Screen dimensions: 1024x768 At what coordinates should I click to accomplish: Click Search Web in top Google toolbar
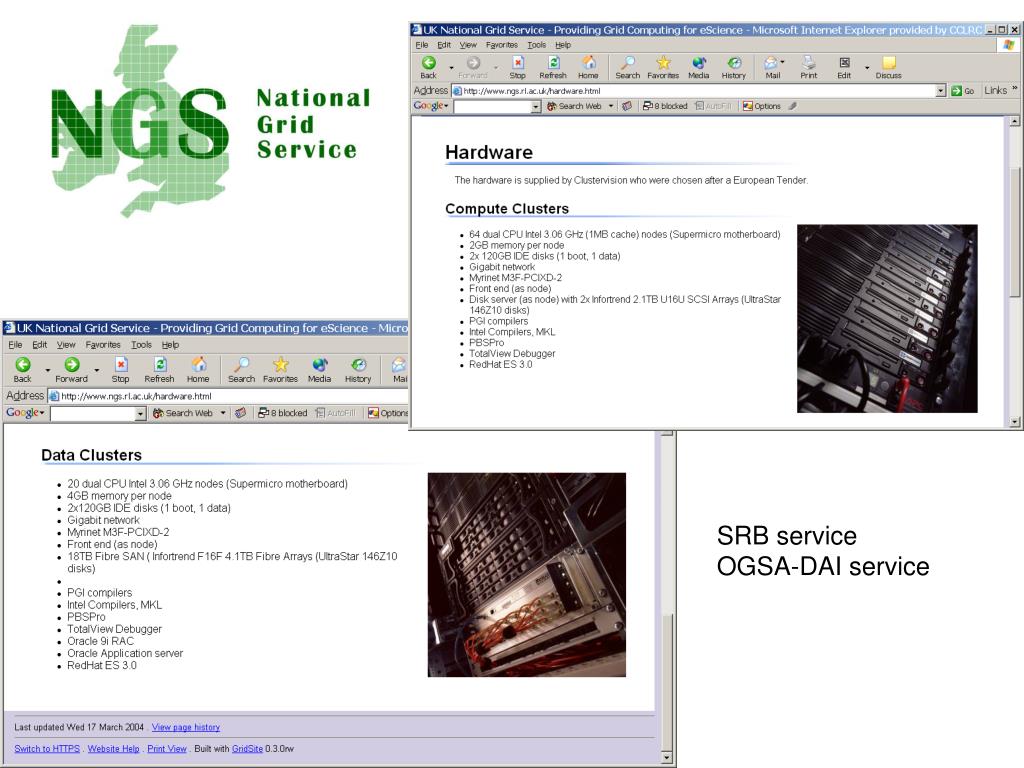[574, 106]
